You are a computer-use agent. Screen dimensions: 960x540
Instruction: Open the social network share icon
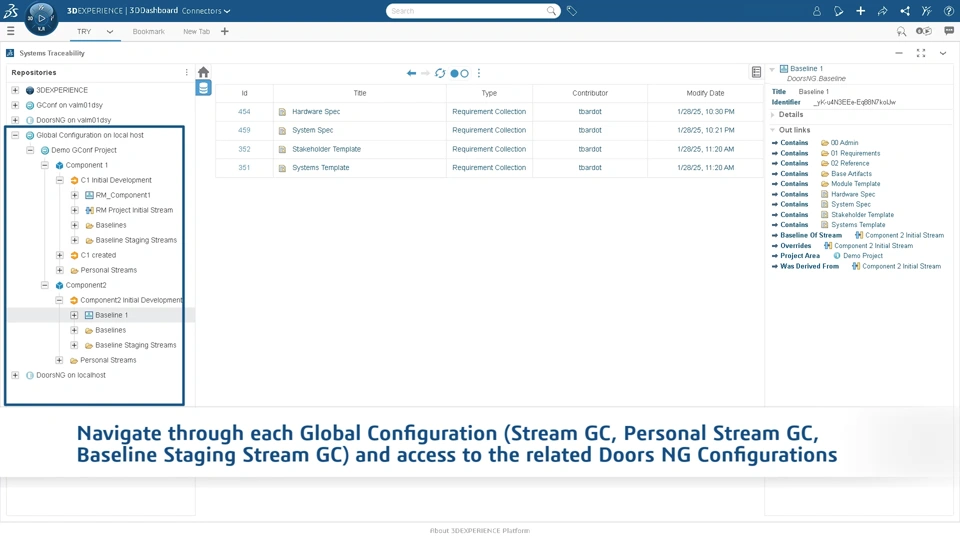904,11
